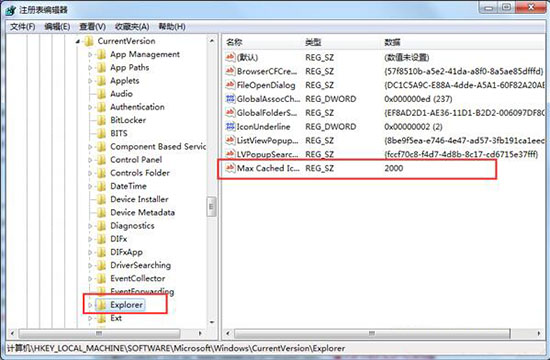The image size is (550, 360).
Task: Click the values pane scroll-right arrow
Action: [539, 333]
